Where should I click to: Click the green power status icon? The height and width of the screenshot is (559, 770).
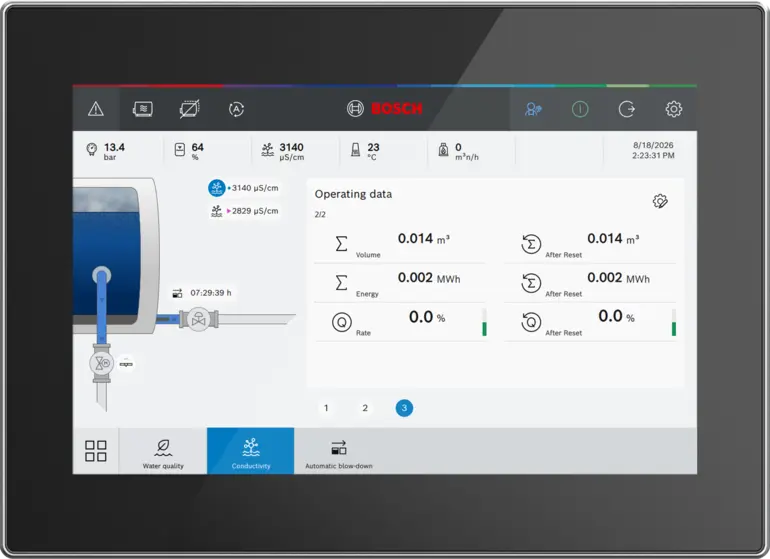pyautogui.click(x=580, y=109)
